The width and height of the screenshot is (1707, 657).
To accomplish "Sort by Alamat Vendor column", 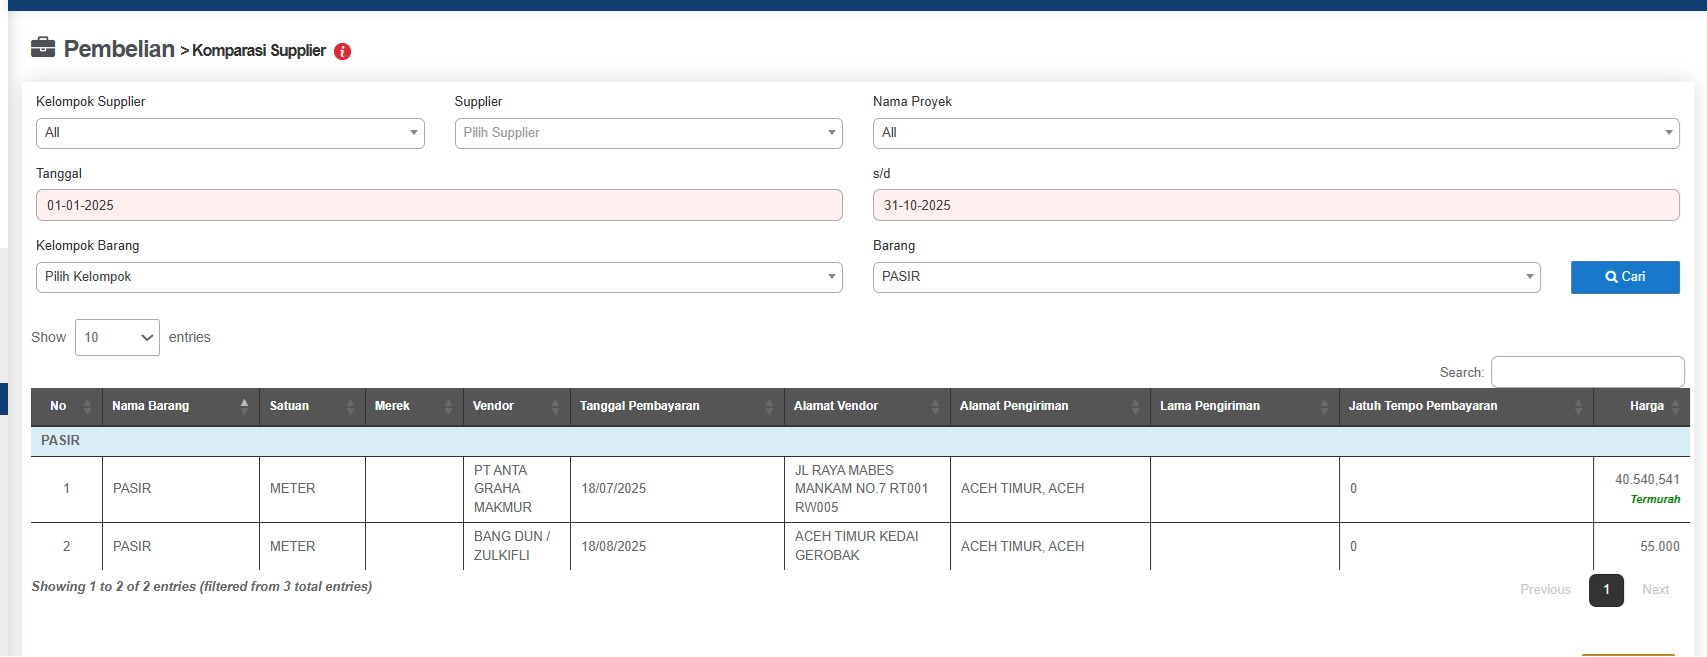I will click(866, 406).
